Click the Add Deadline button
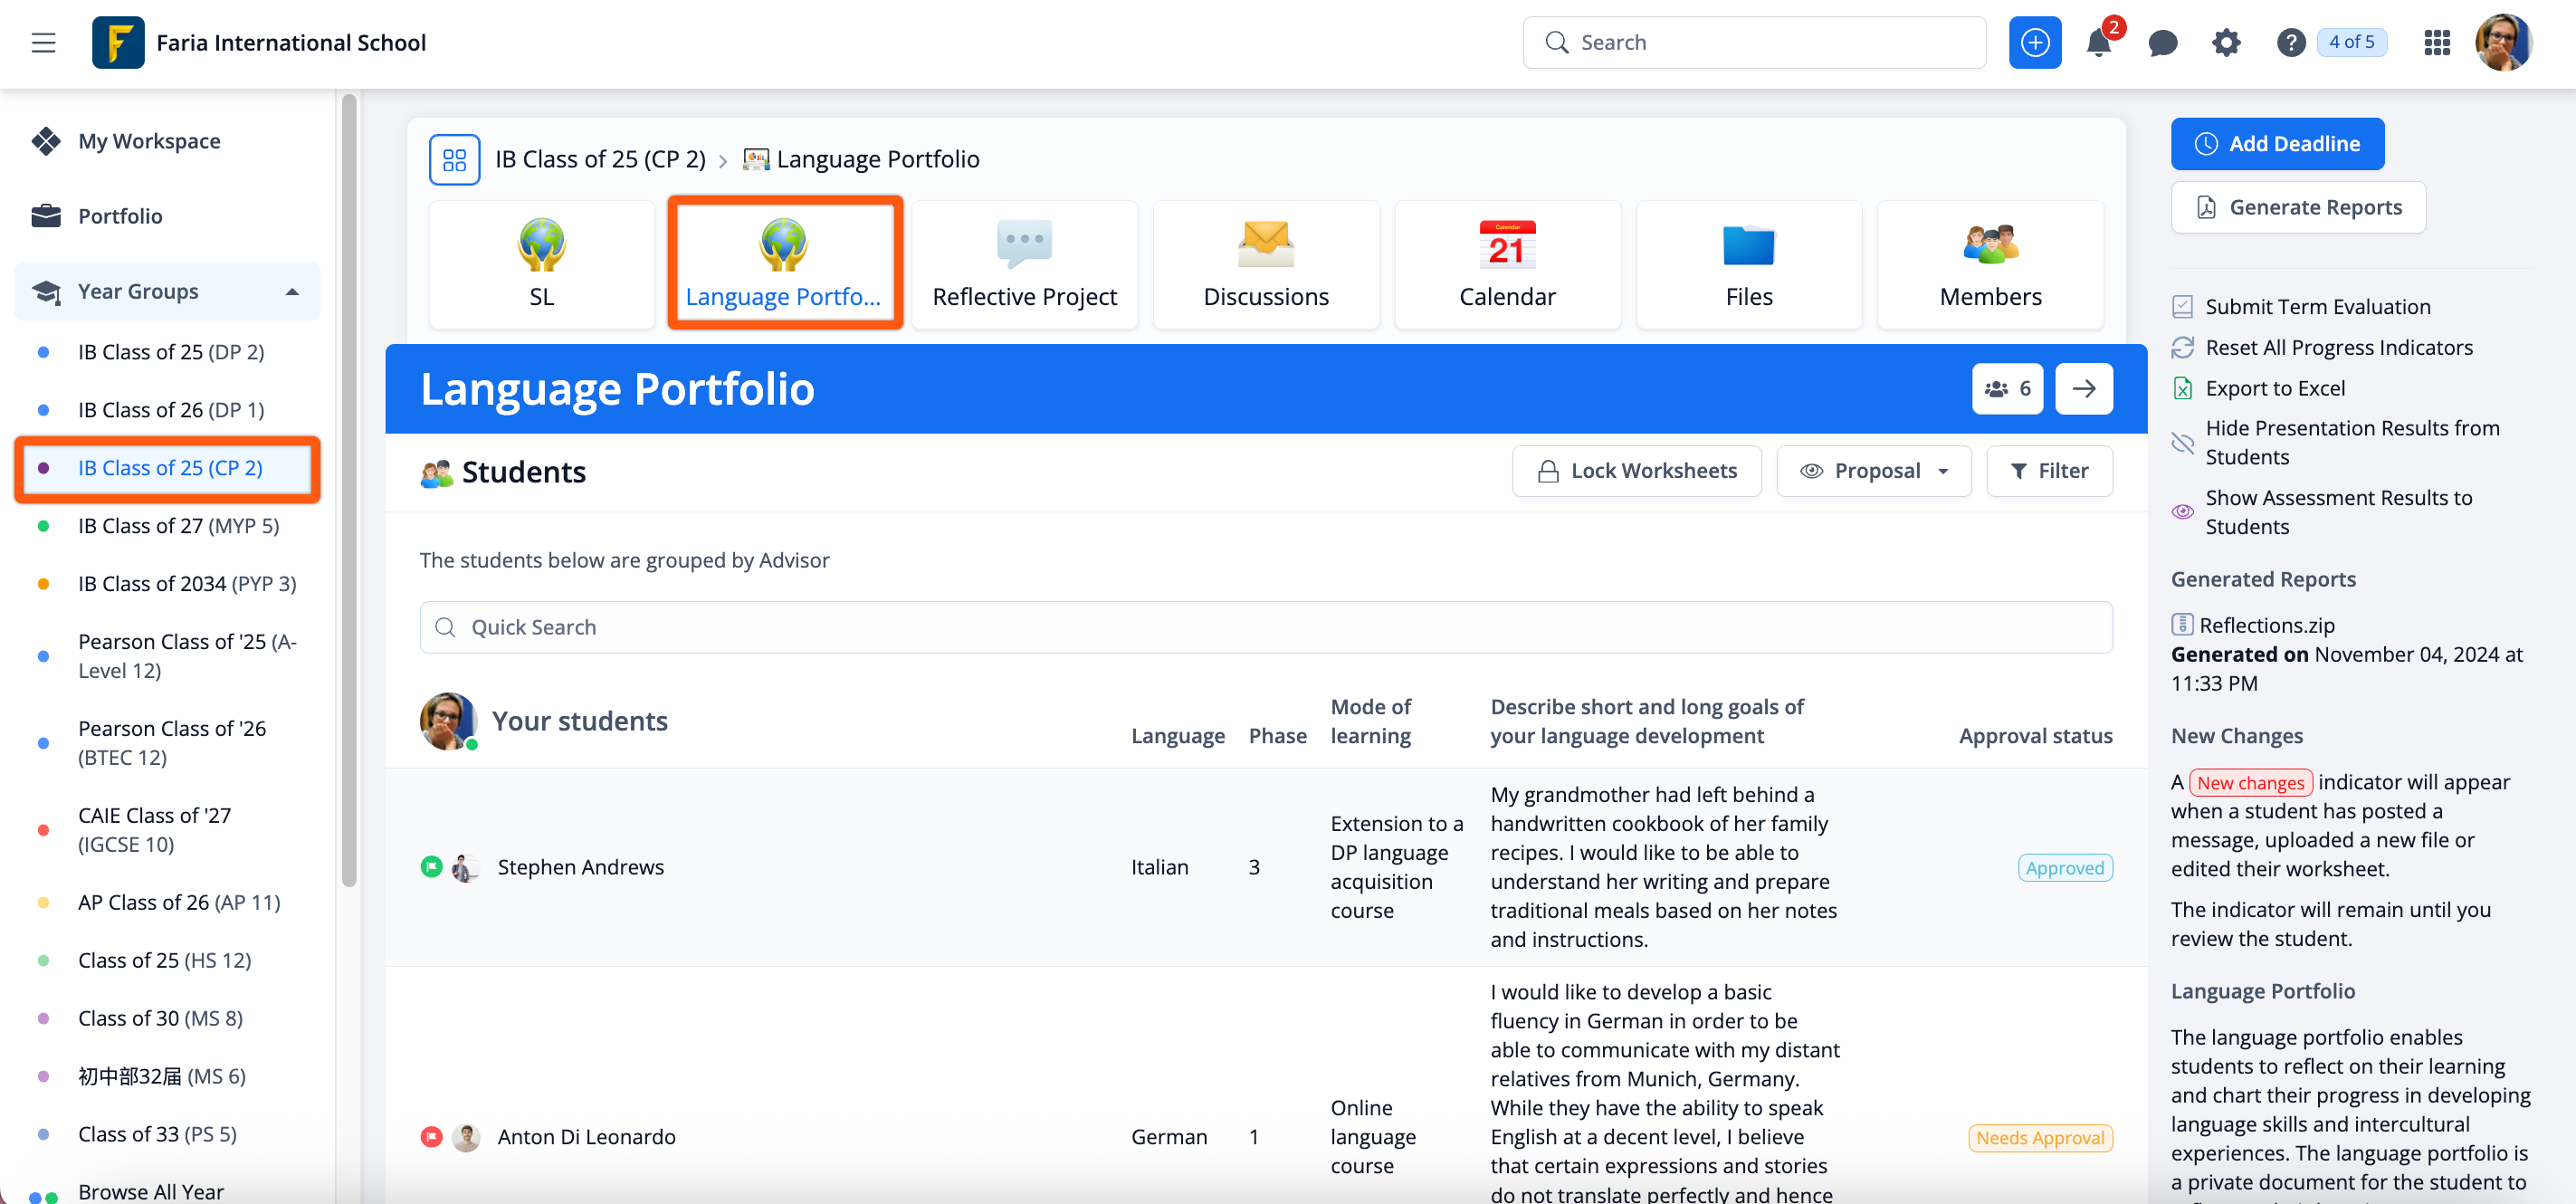Viewport: 2576px width, 1204px height. 2276,144
